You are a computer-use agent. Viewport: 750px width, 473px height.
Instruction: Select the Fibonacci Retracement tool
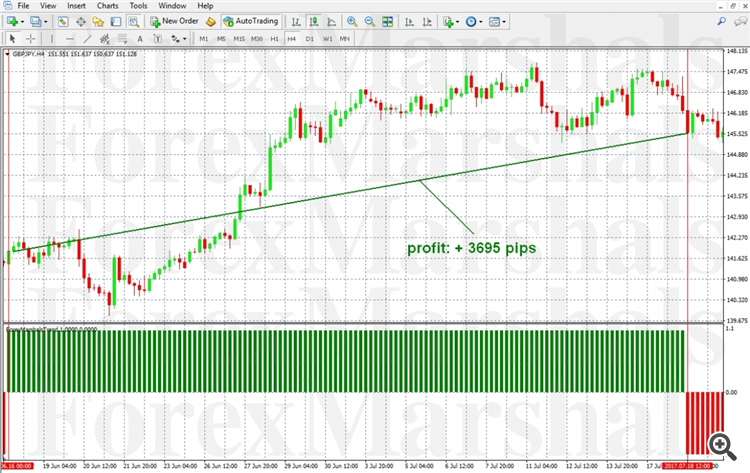122,39
